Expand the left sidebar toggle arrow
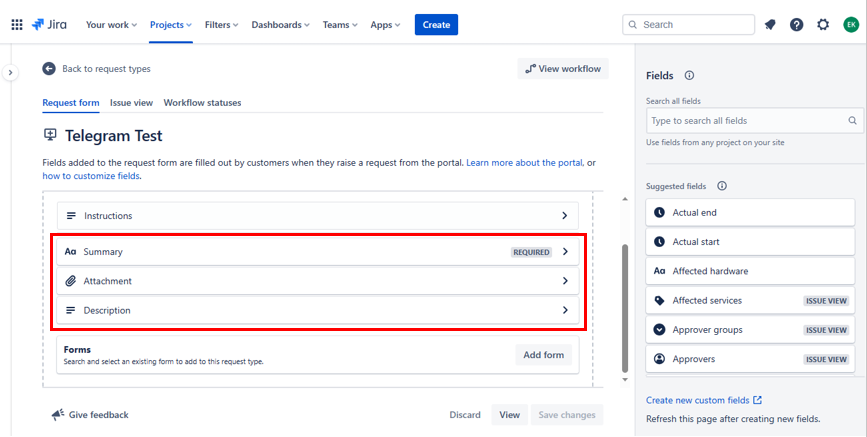 [9, 72]
